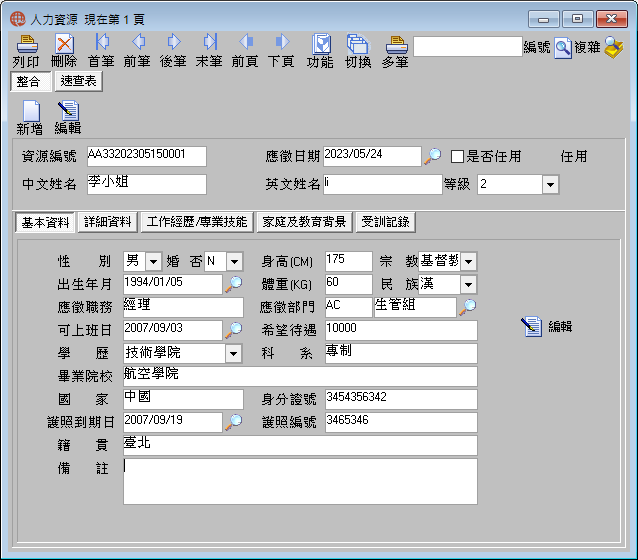The width and height of the screenshot is (638, 560).
Task: Open date picker beside 護照到期日
Action: pyautogui.click(x=234, y=422)
